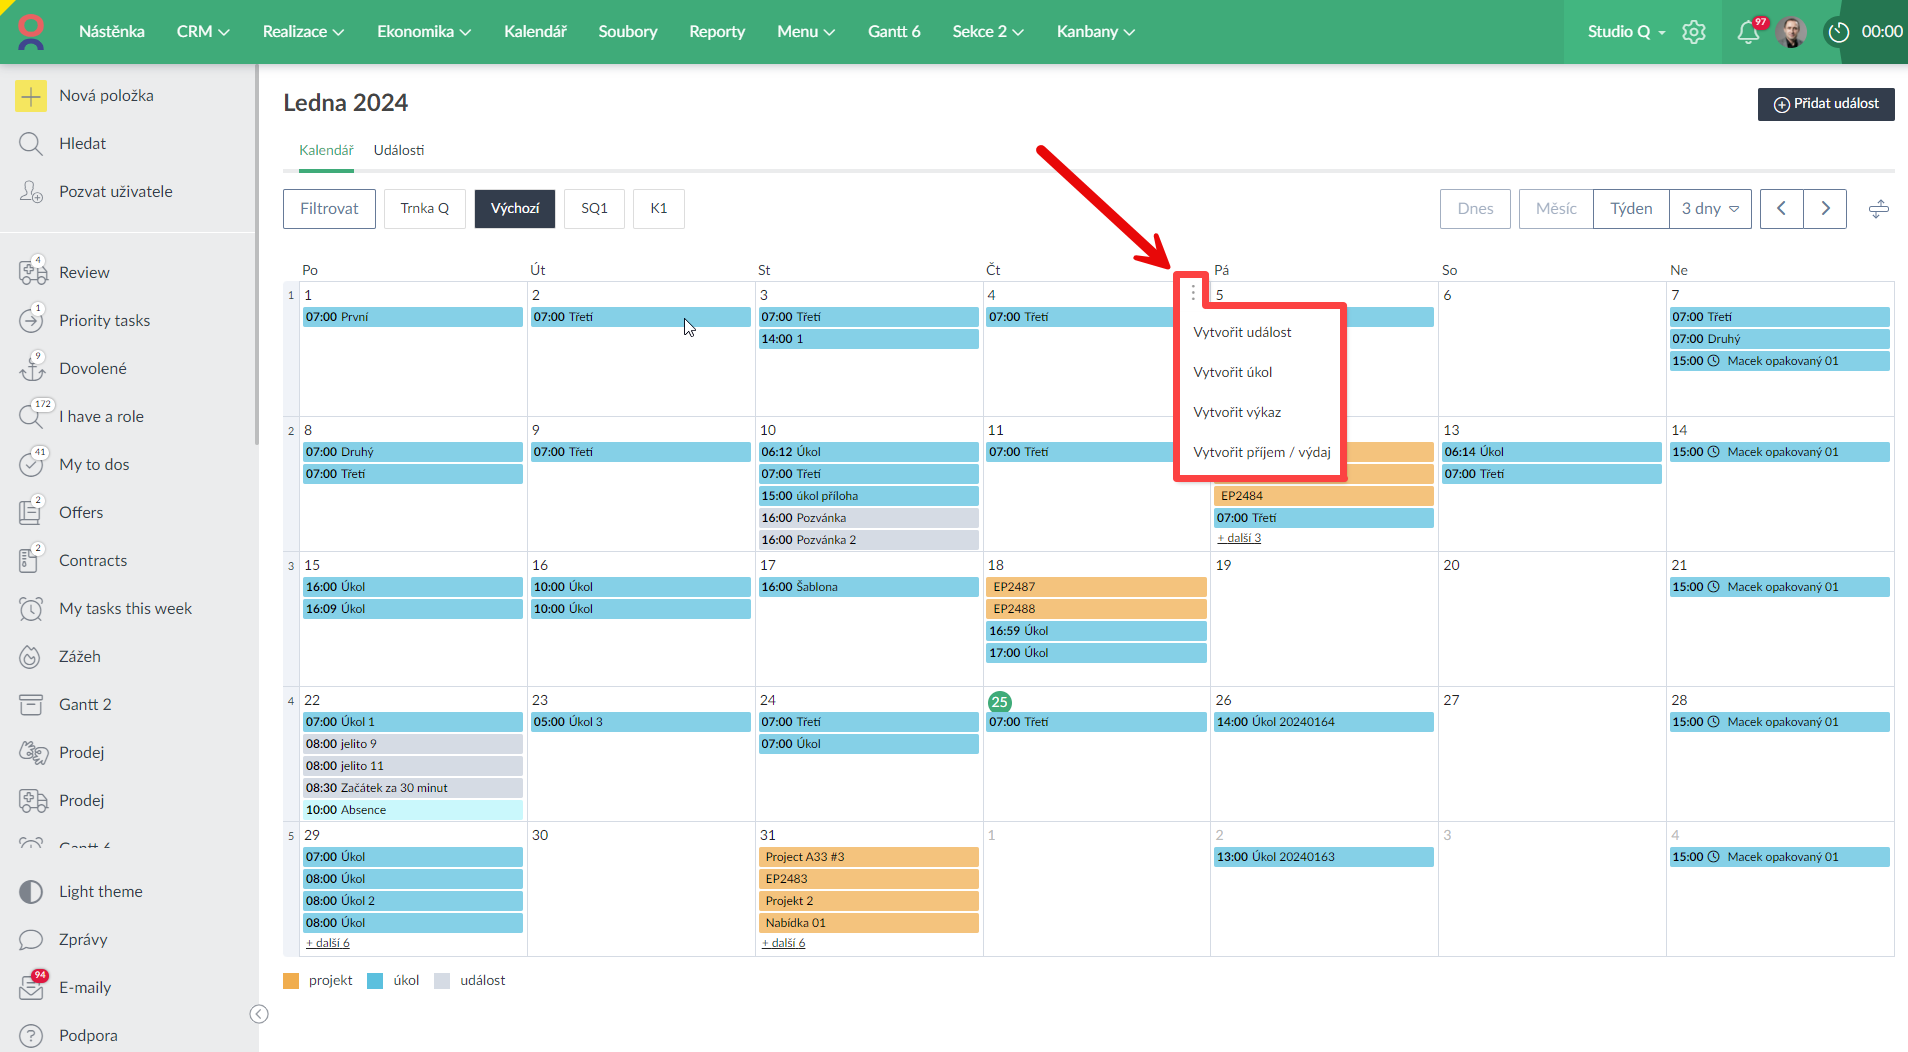This screenshot has height=1052, width=1908.
Task: Open the settings gear icon
Action: (1693, 32)
